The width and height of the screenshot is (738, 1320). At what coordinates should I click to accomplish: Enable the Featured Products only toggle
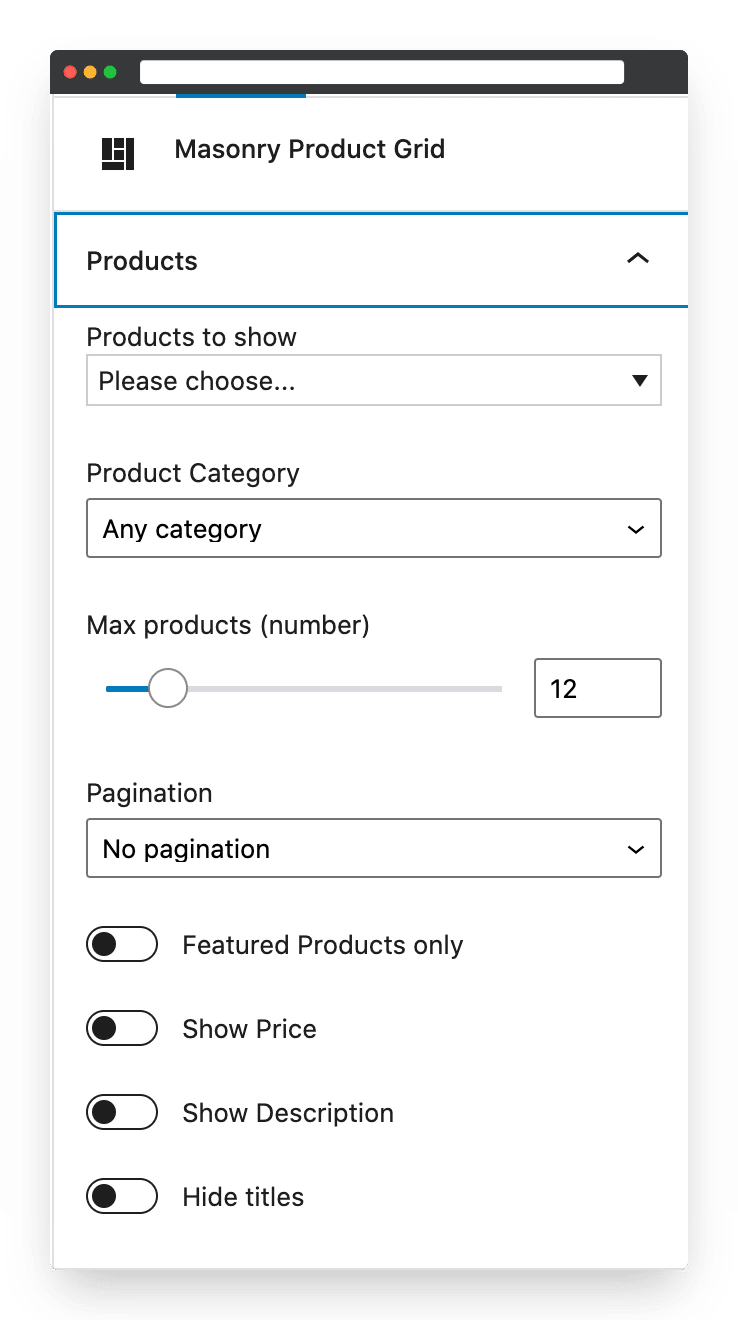122,945
